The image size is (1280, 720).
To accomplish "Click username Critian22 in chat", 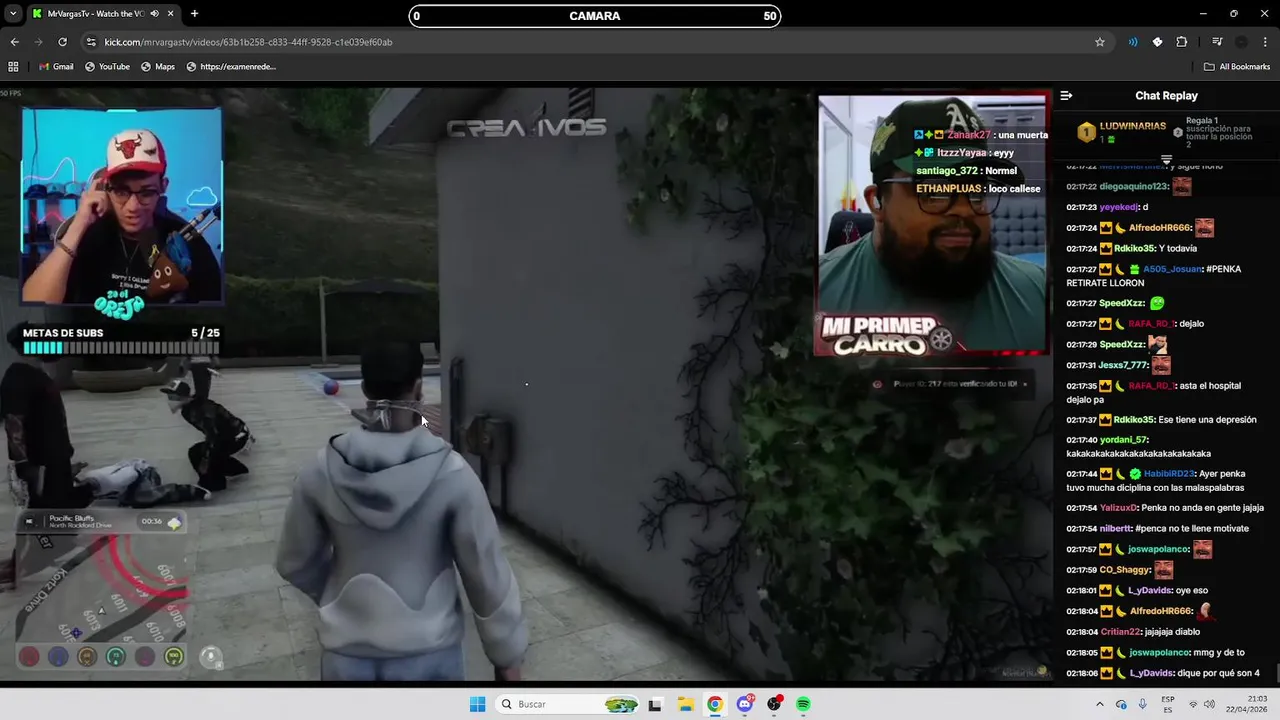I will (1120, 632).
